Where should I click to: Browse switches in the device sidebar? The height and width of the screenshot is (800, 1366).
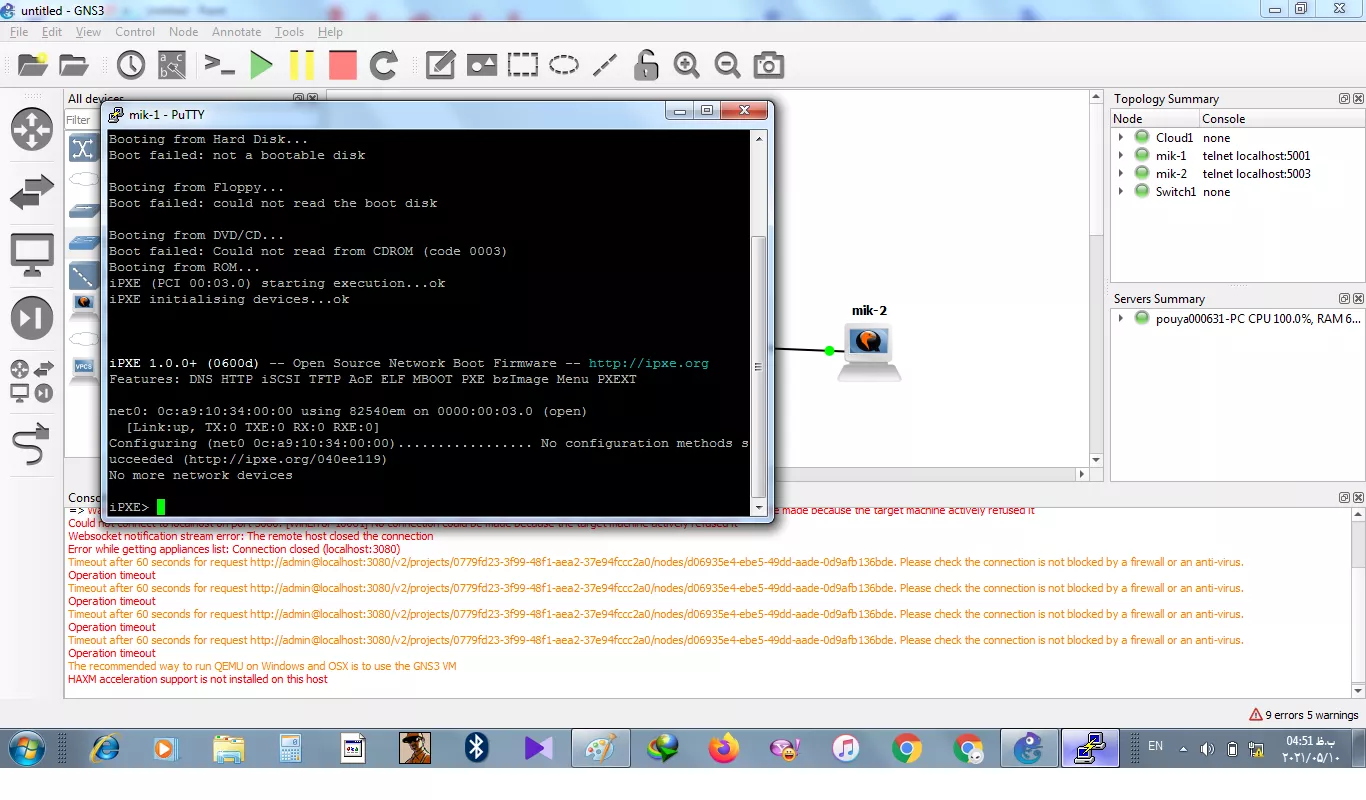32,193
